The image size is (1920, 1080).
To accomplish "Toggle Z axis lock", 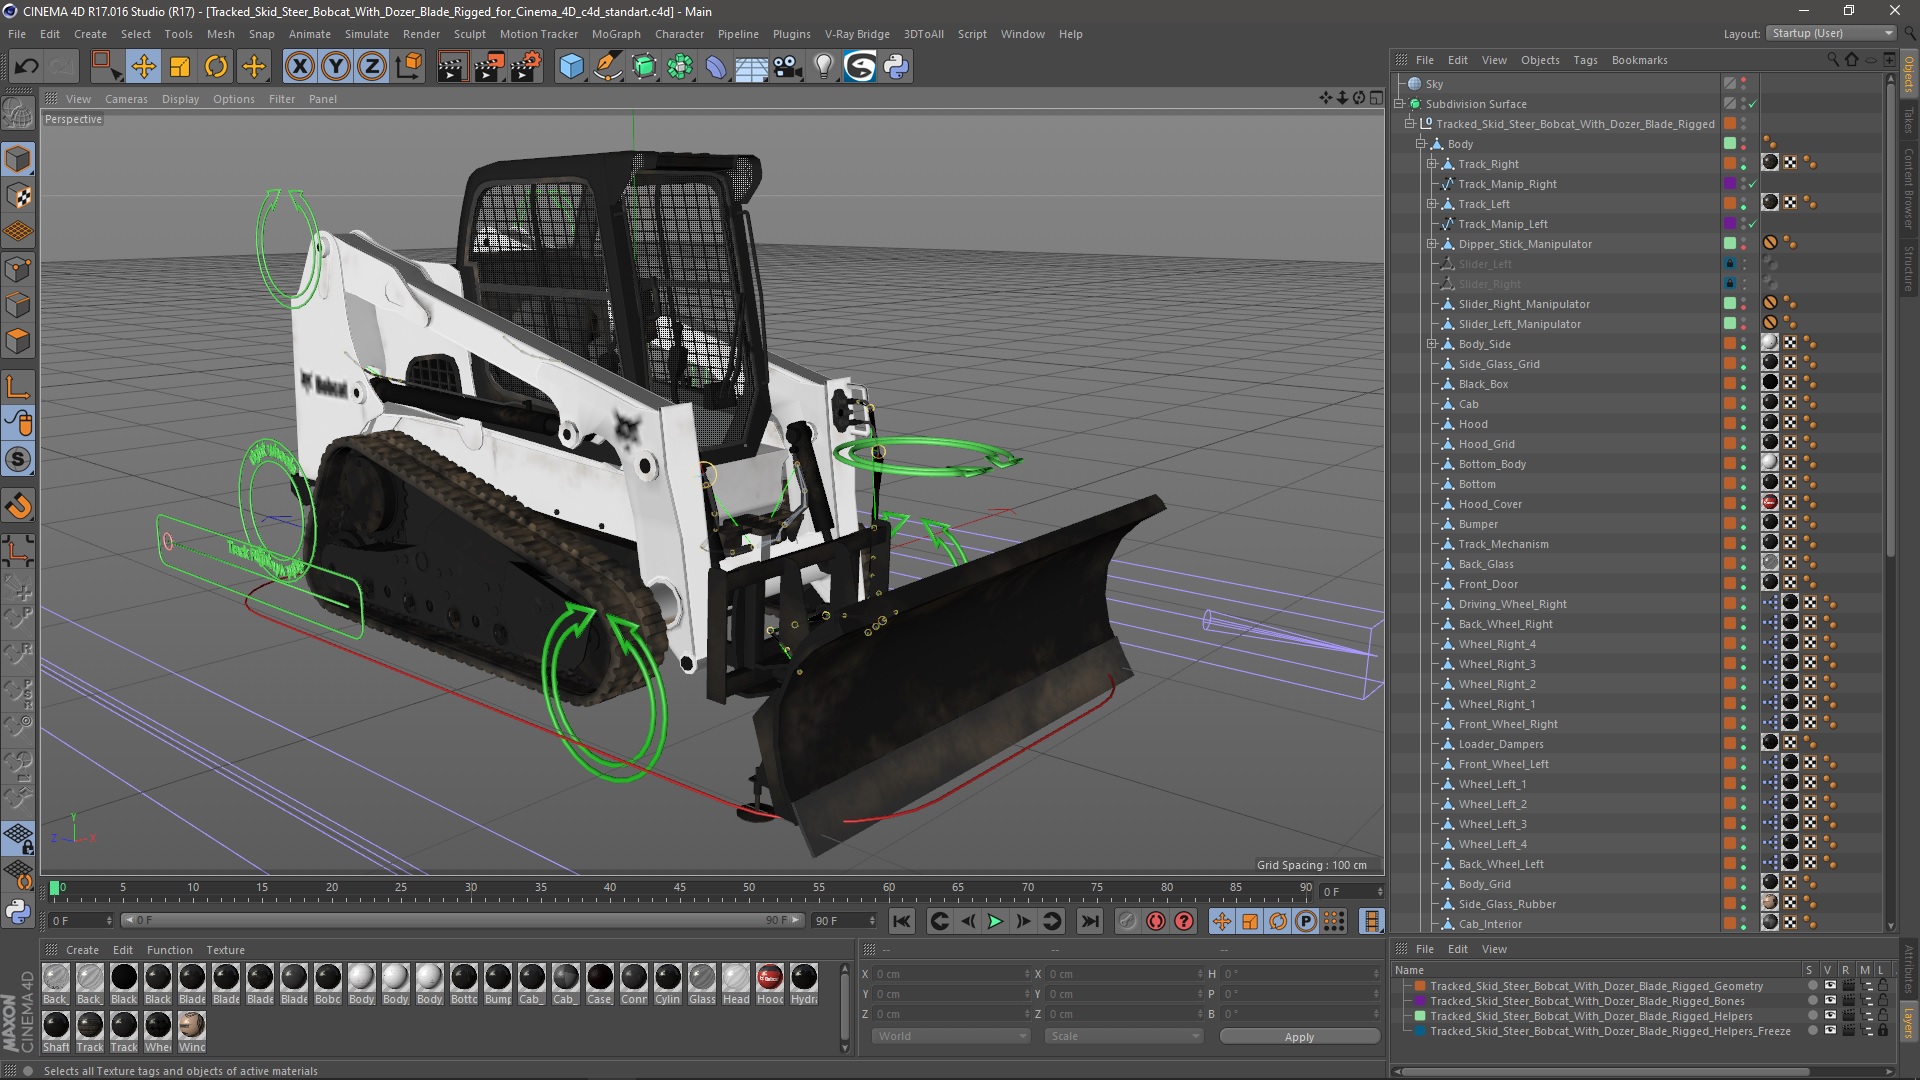I will 372,67.
